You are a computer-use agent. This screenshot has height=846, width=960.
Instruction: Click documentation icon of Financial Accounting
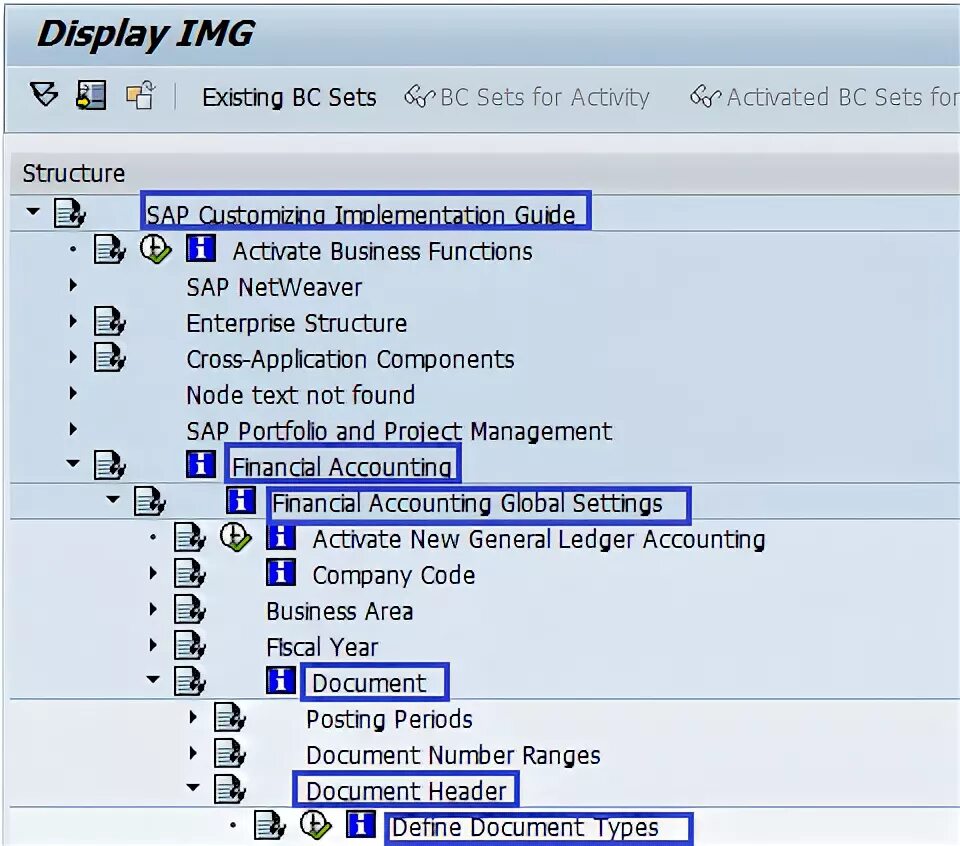[x=110, y=466]
